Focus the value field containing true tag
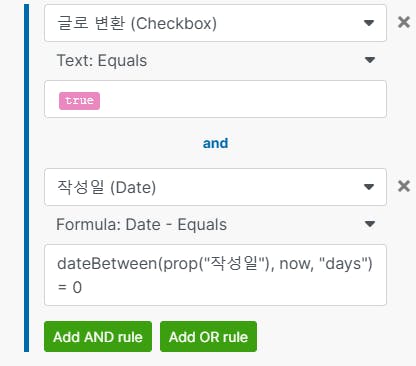Image resolution: width=416 pixels, height=366 pixels. click(215, 99)
